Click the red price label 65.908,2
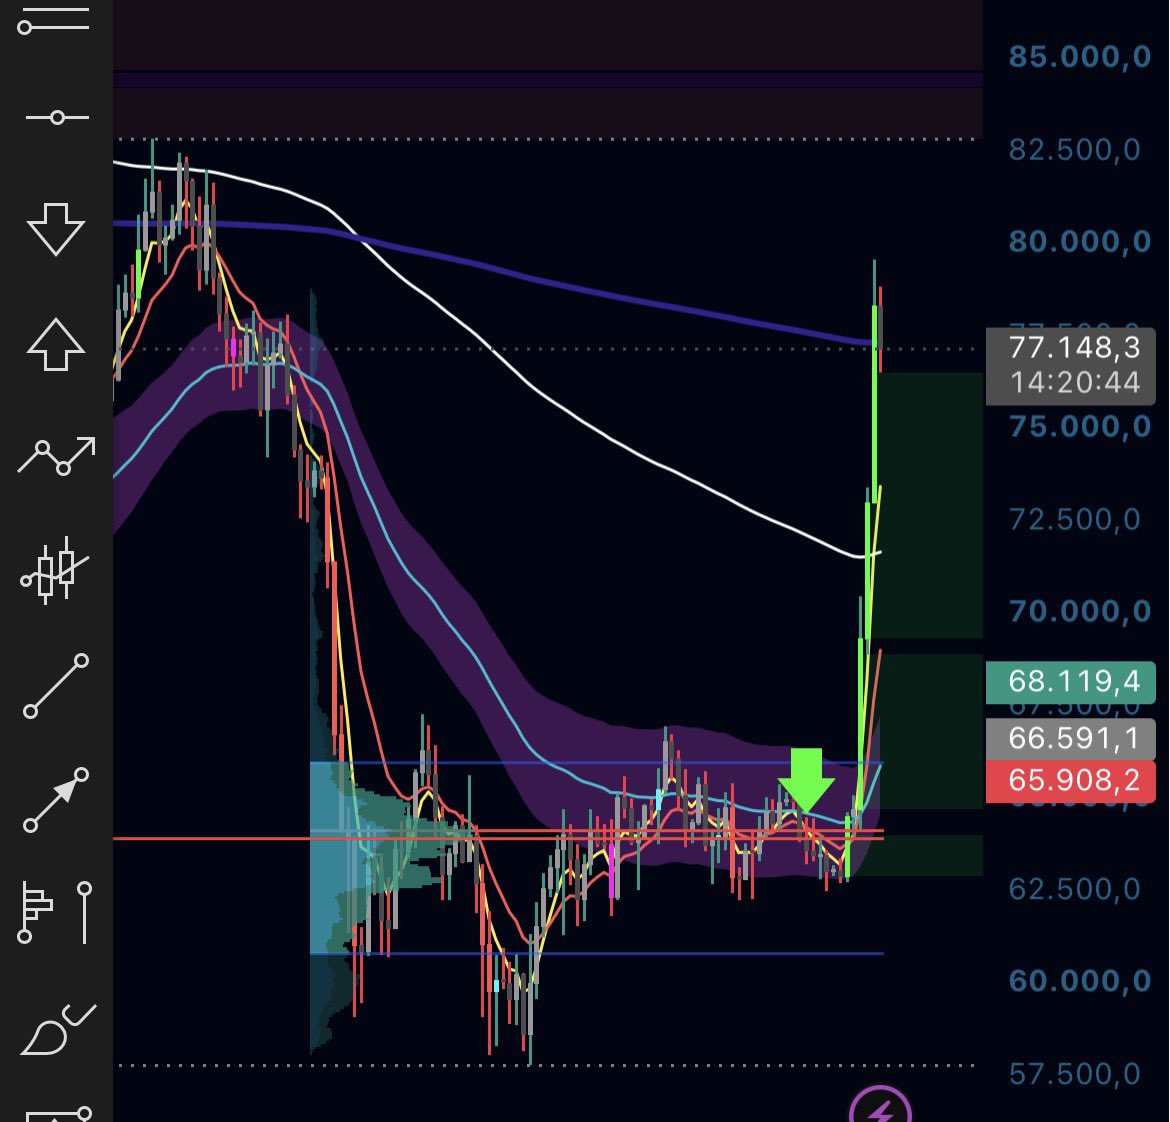The height and width of the screenshot is (1122, 1170). pos(1072,780)
